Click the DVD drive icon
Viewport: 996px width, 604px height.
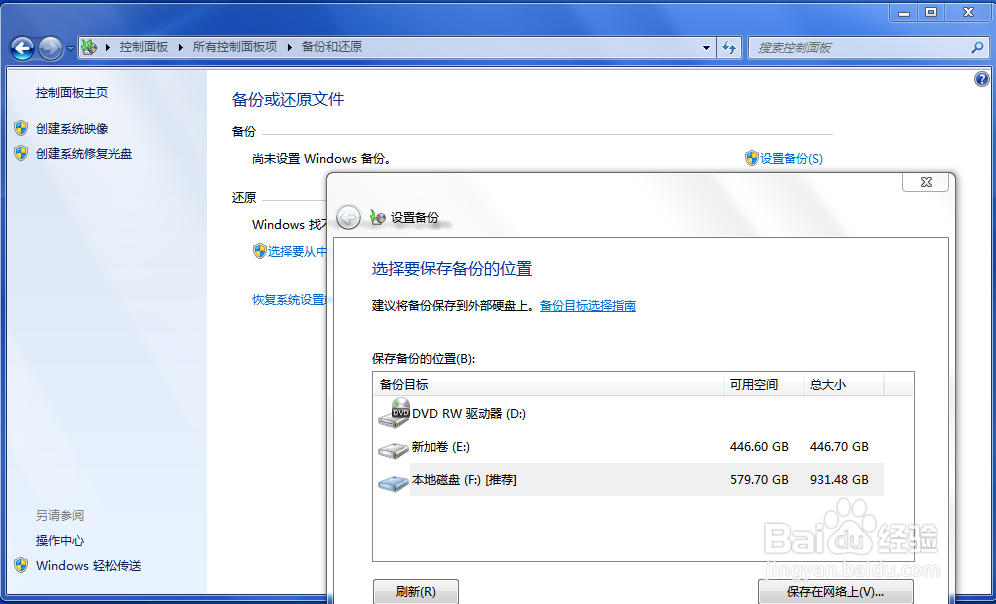point(394,413)
